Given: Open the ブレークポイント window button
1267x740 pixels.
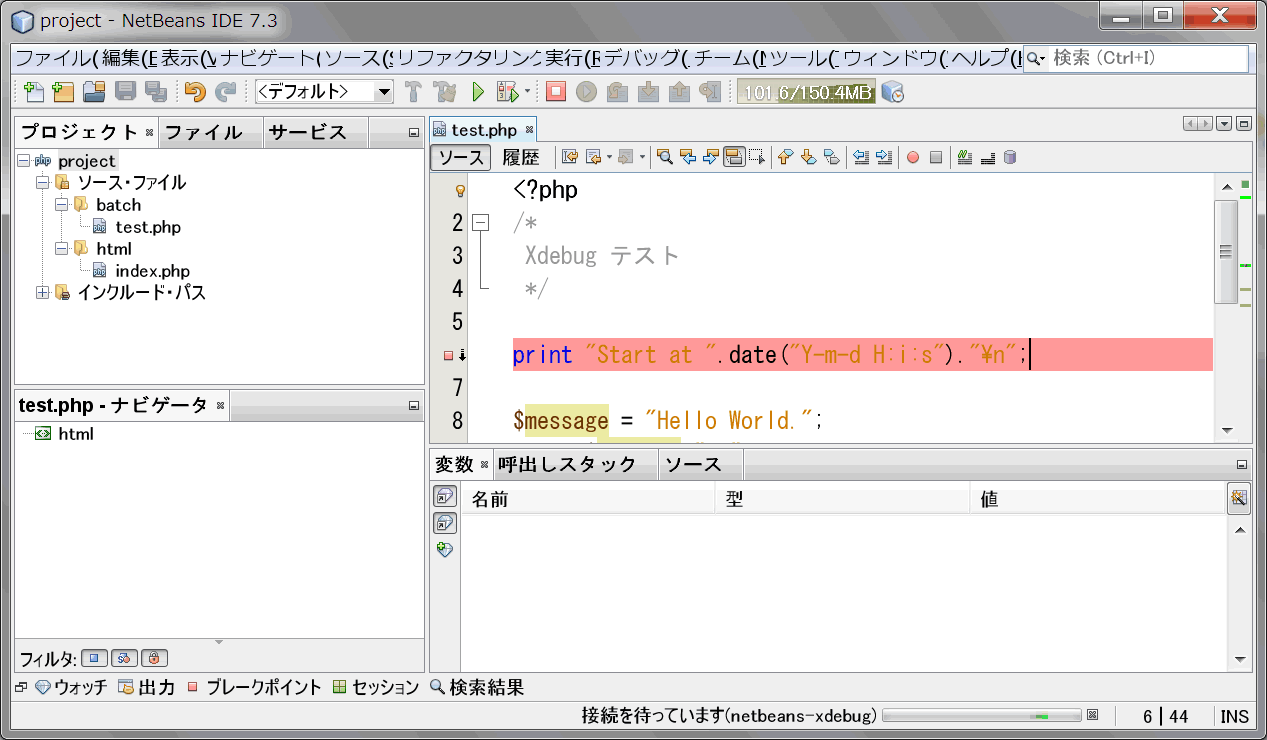Looking at the screenshot, I should pyautogui.click(x=254, y=688).
